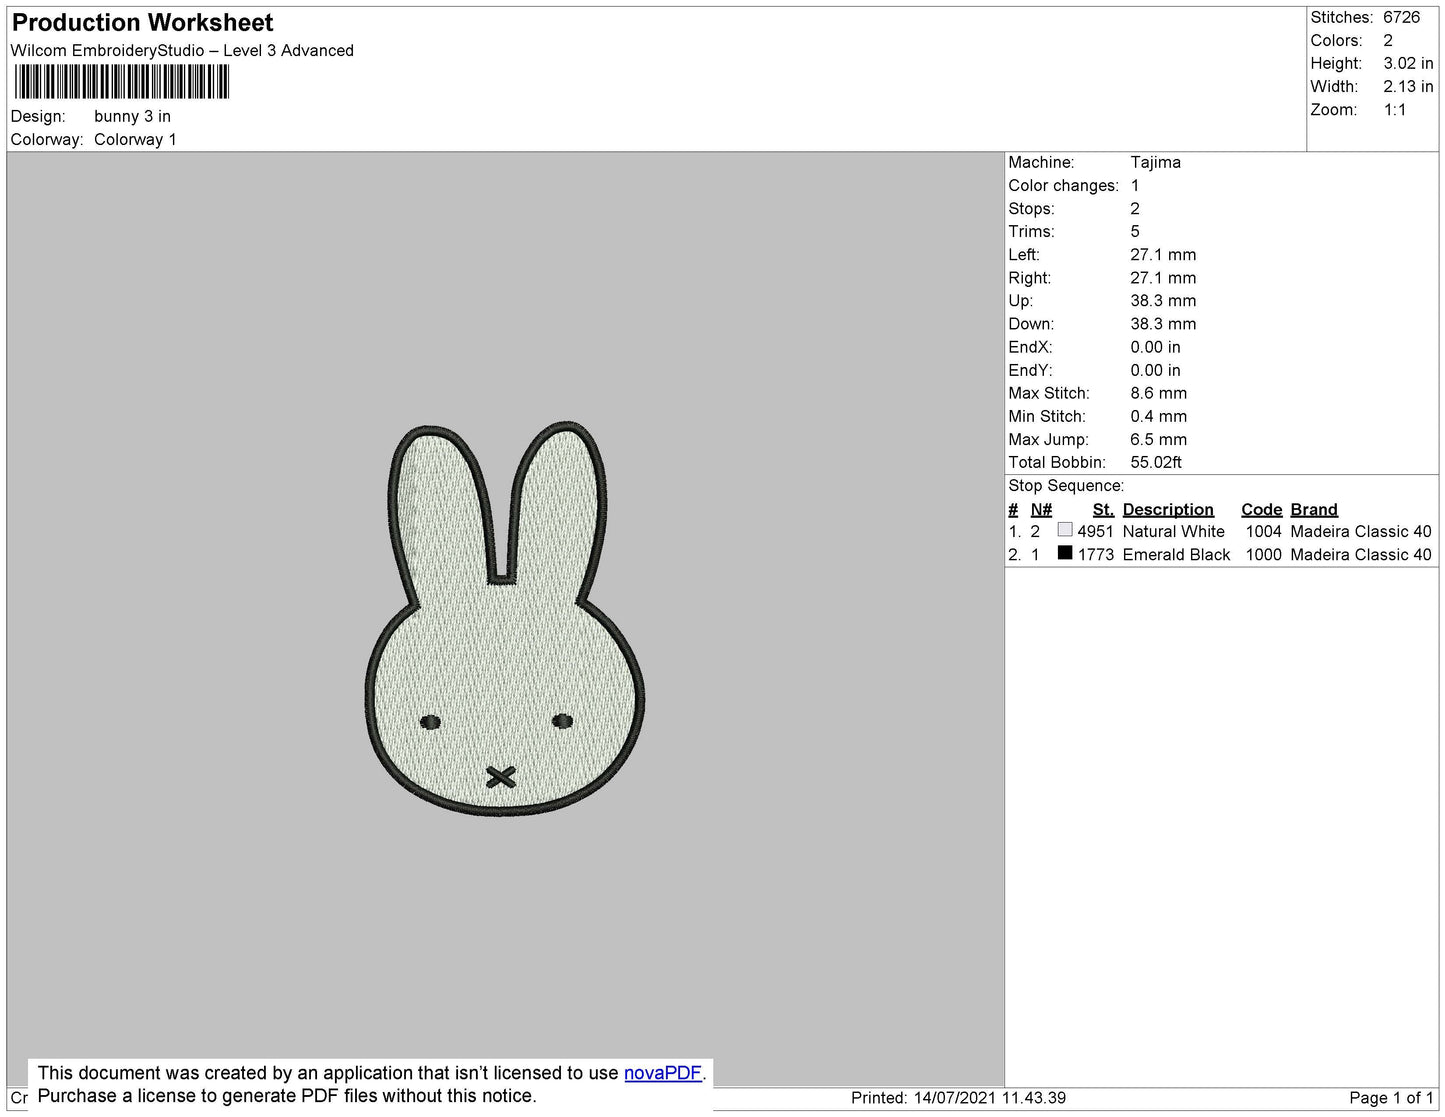Select the Natural White color swatch

coord(1065,530)
